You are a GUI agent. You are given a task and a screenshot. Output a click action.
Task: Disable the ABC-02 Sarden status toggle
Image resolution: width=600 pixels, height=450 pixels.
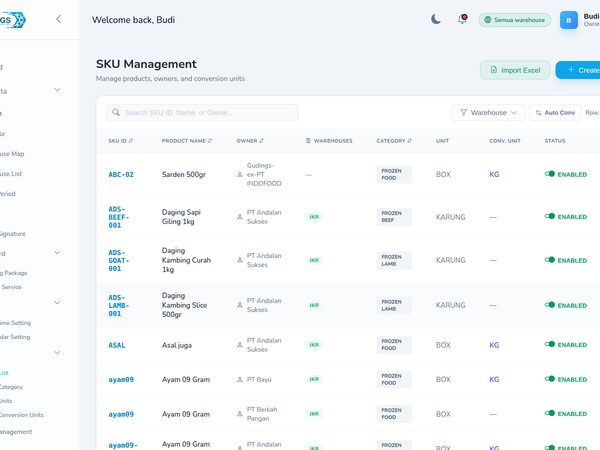(x=550, y=174)
